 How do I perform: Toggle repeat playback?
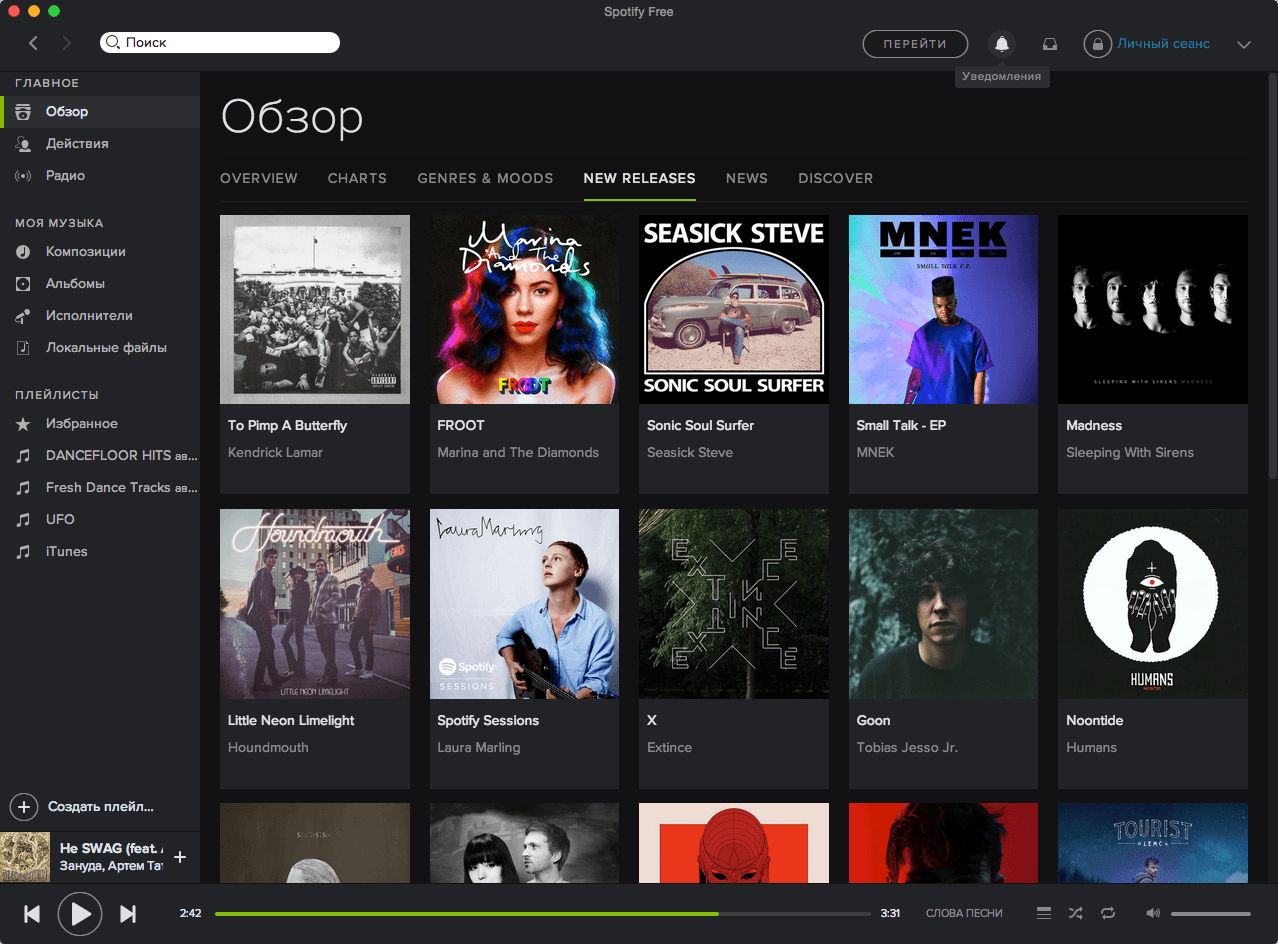1108,913
